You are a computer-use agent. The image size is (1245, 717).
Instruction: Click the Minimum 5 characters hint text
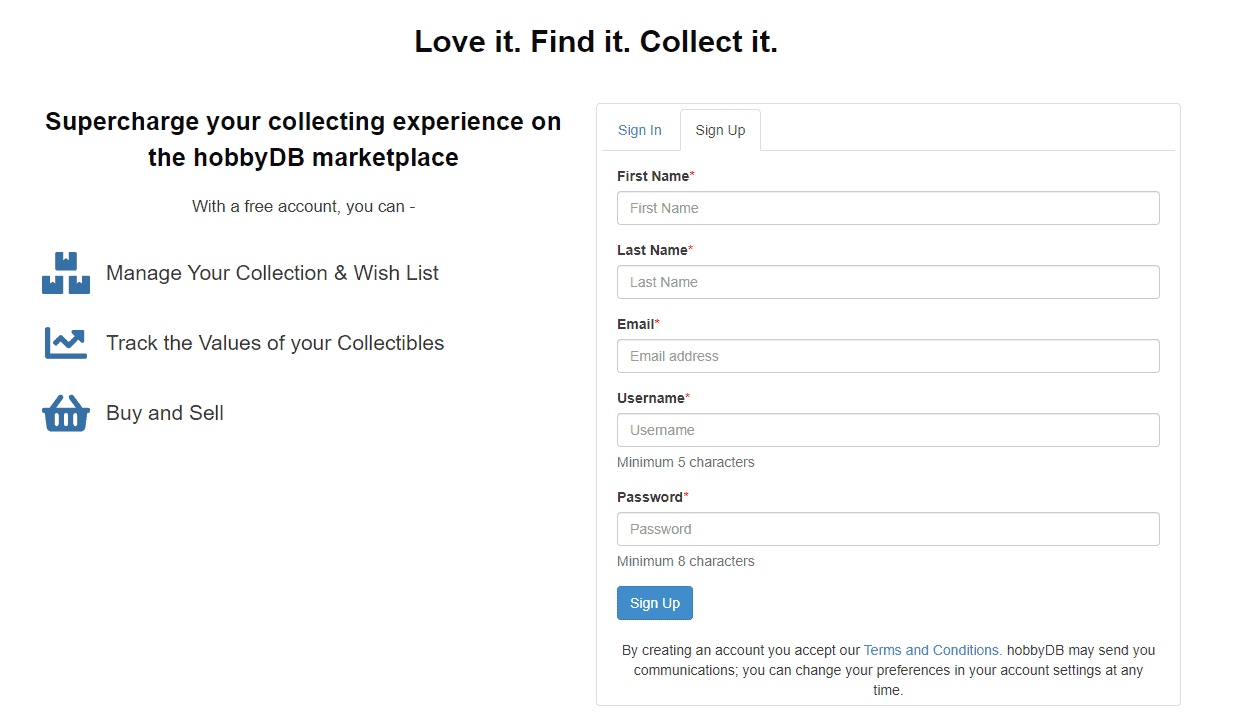[686, 461]
